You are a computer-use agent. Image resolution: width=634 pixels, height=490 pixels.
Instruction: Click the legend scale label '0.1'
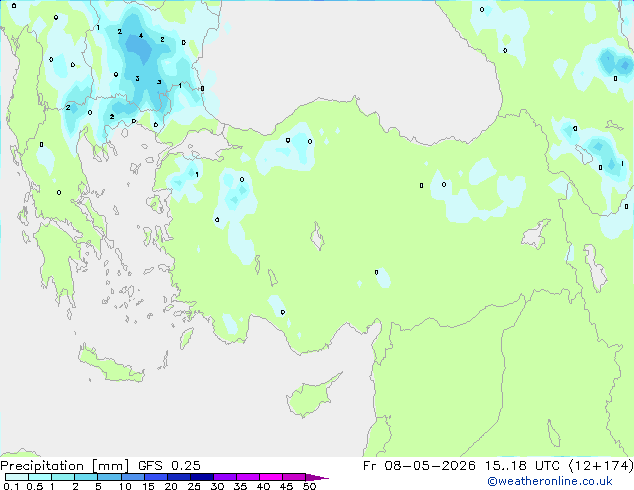[x=11, y=486]
